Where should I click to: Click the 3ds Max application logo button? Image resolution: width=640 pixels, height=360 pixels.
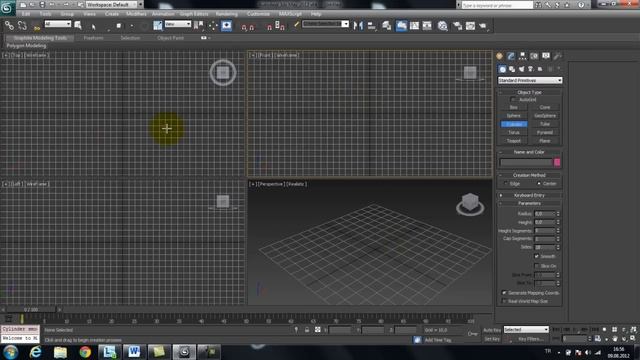7,7
